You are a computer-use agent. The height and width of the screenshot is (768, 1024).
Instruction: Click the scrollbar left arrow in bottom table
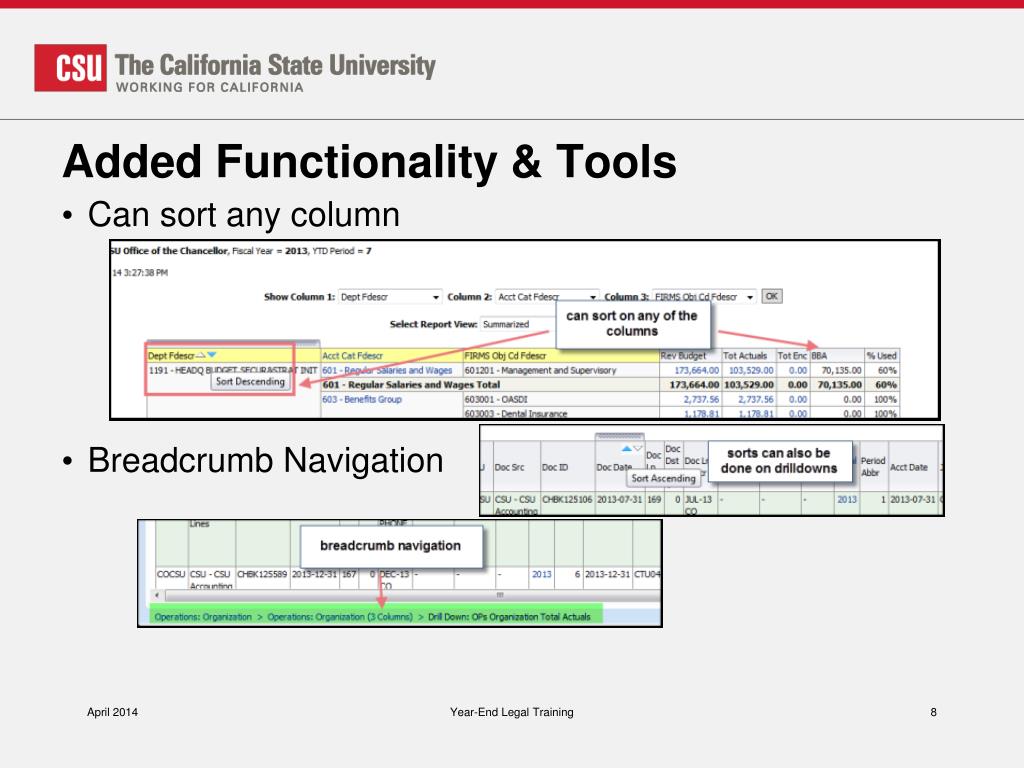157,595
